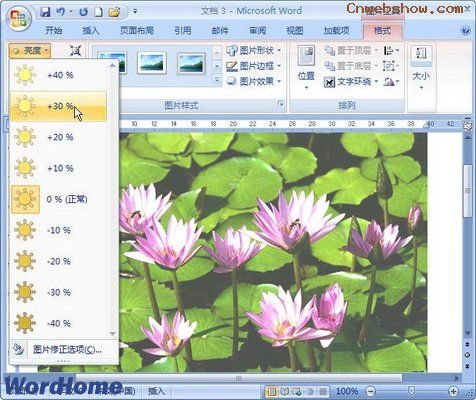The height and width of the screenshot is (400, 476).
Task: Click the 位置 (Position) icon
Action: [306, 68]
